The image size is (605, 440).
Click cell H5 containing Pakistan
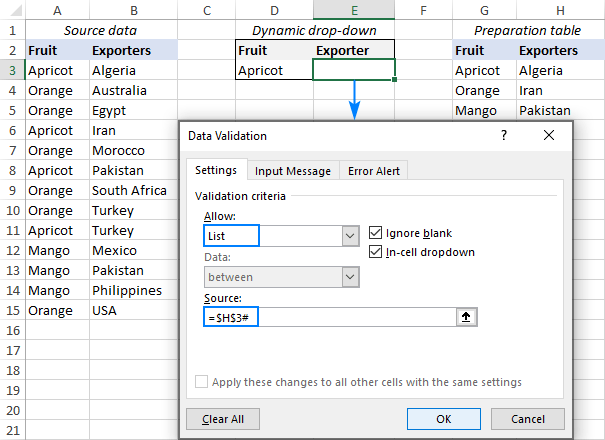pyautogui.click(x=560, y=110)
